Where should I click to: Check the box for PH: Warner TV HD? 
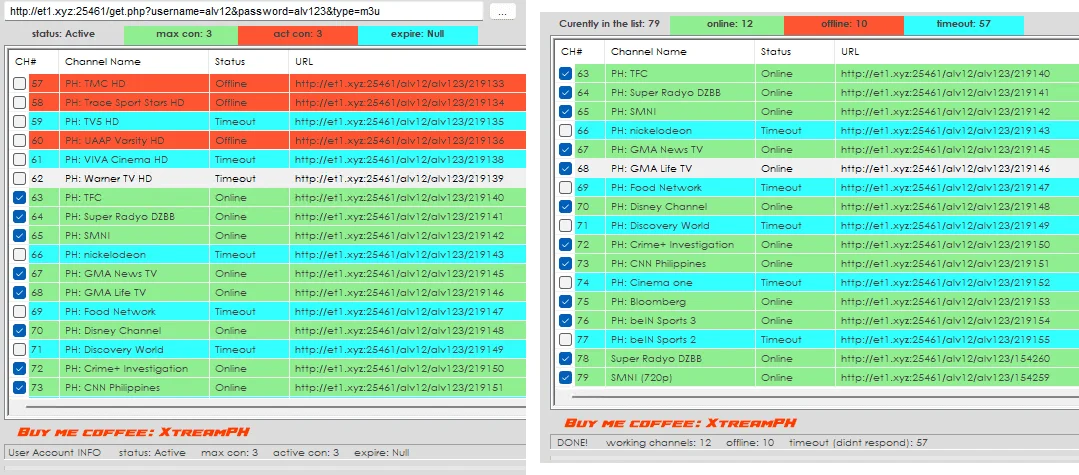click(20, 178)
